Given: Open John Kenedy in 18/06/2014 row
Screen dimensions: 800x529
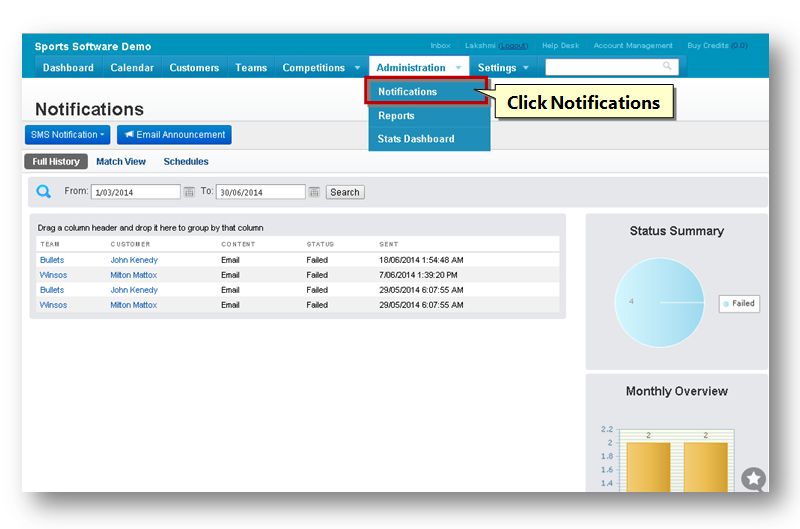Looking at the screenshot, I should point(134,260).
